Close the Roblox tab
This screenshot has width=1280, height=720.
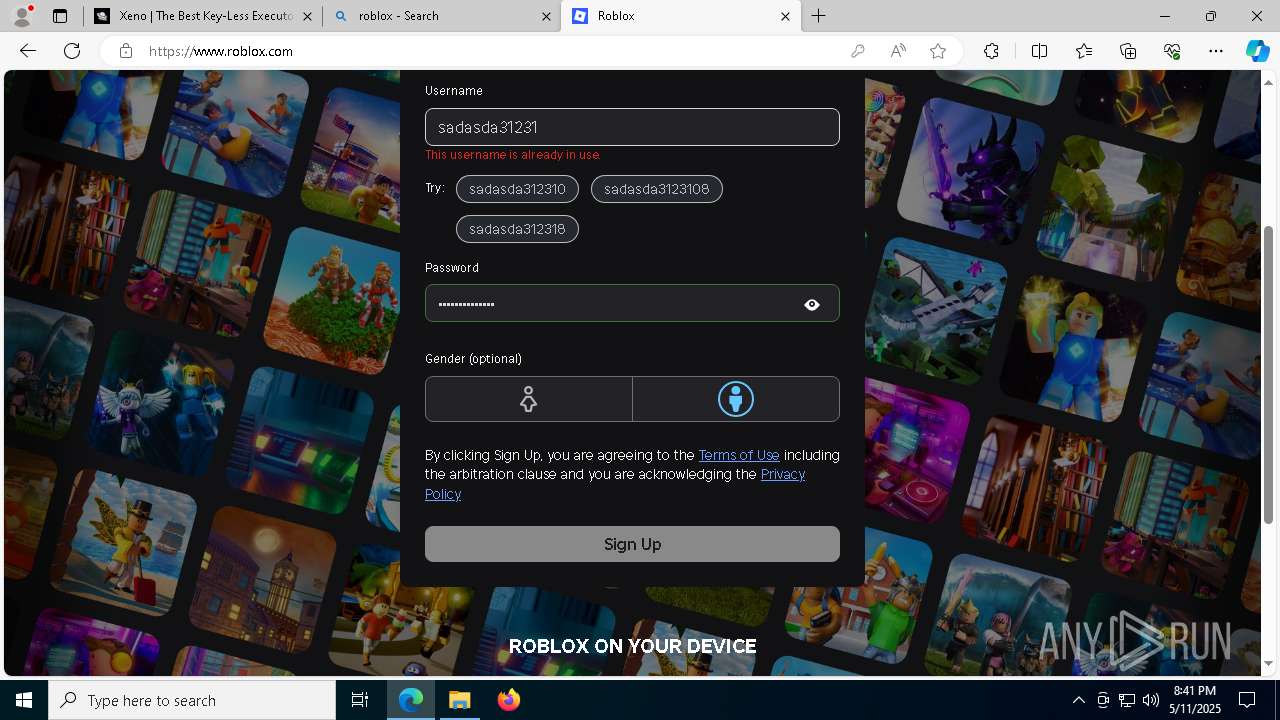[x=785, y=16]
